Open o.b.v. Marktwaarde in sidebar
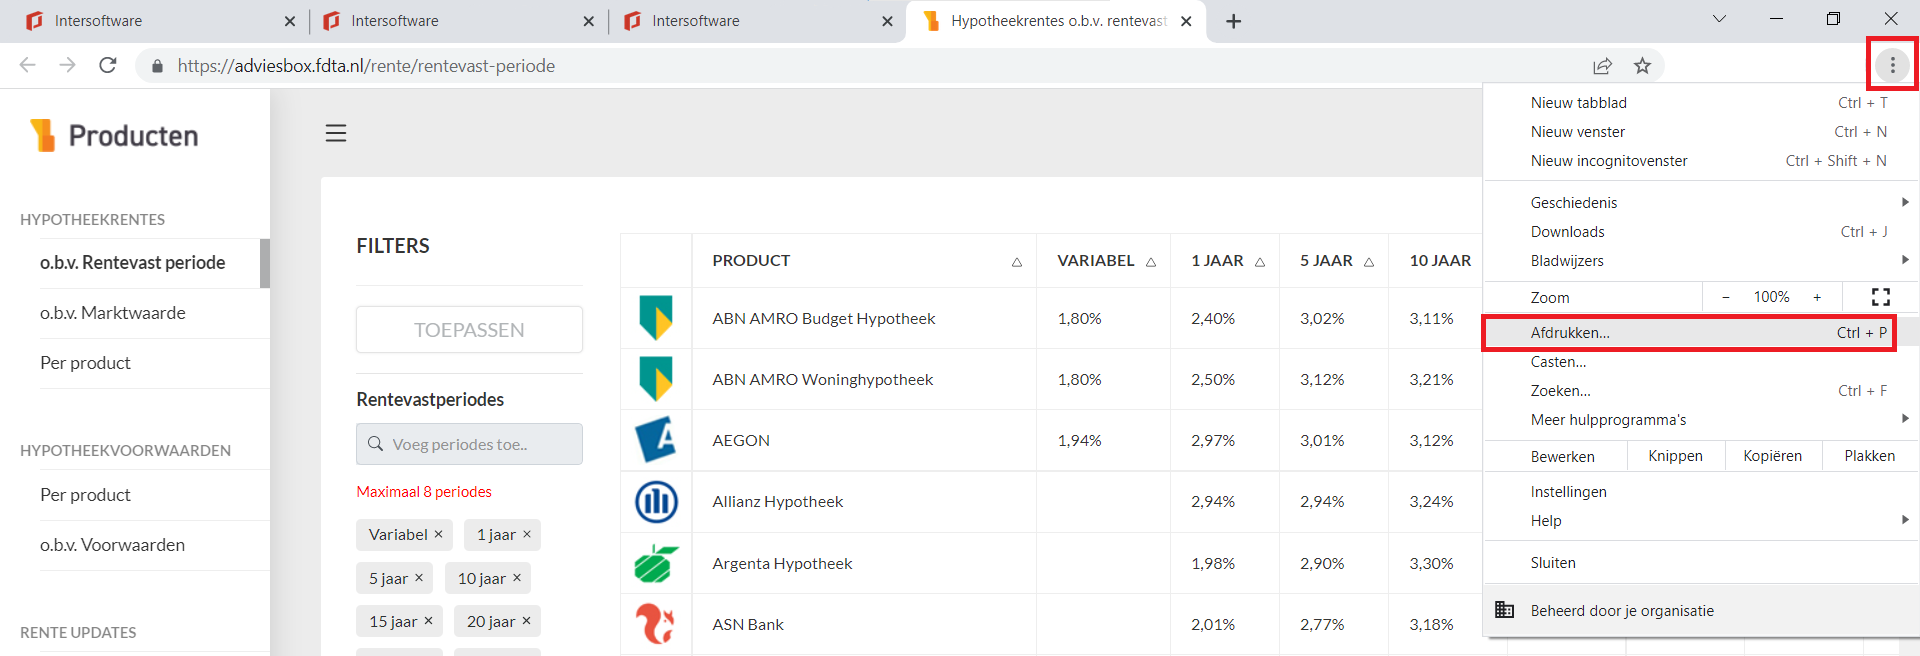 click(x=112, y=313)
